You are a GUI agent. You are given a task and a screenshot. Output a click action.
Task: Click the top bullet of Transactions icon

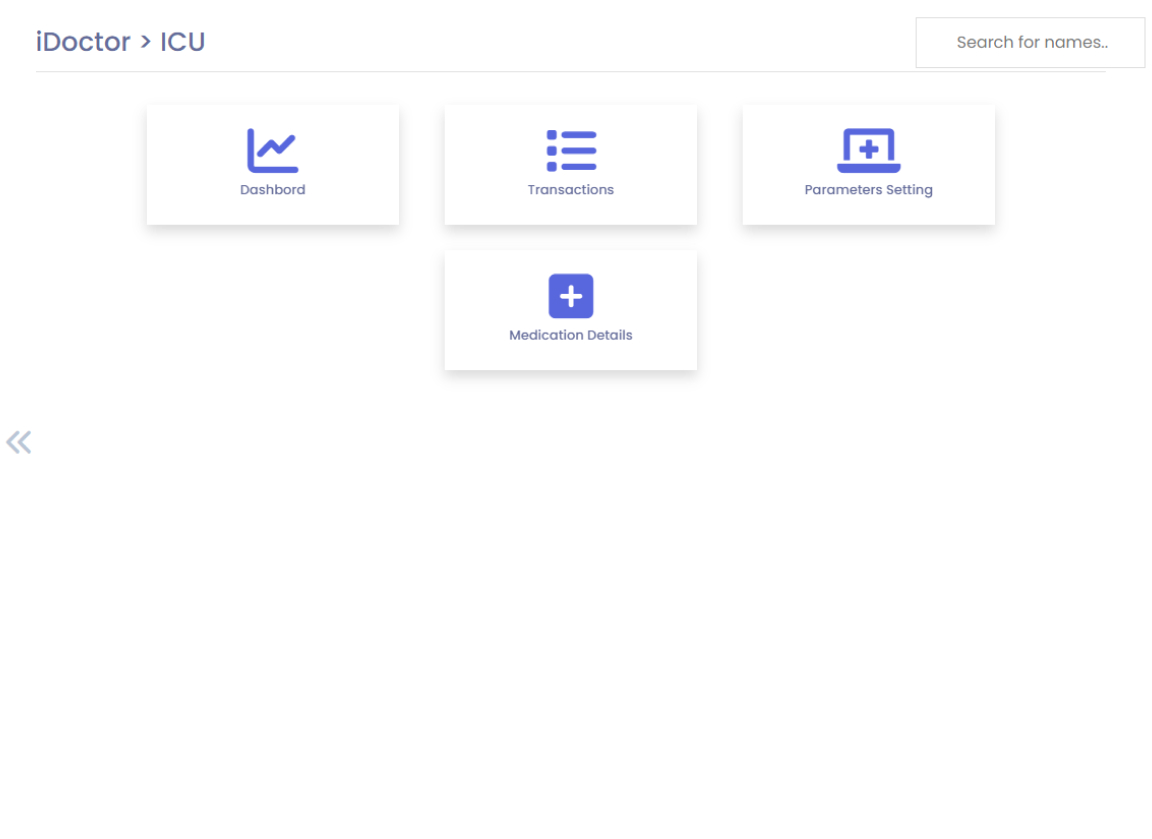tap(552, 135)
